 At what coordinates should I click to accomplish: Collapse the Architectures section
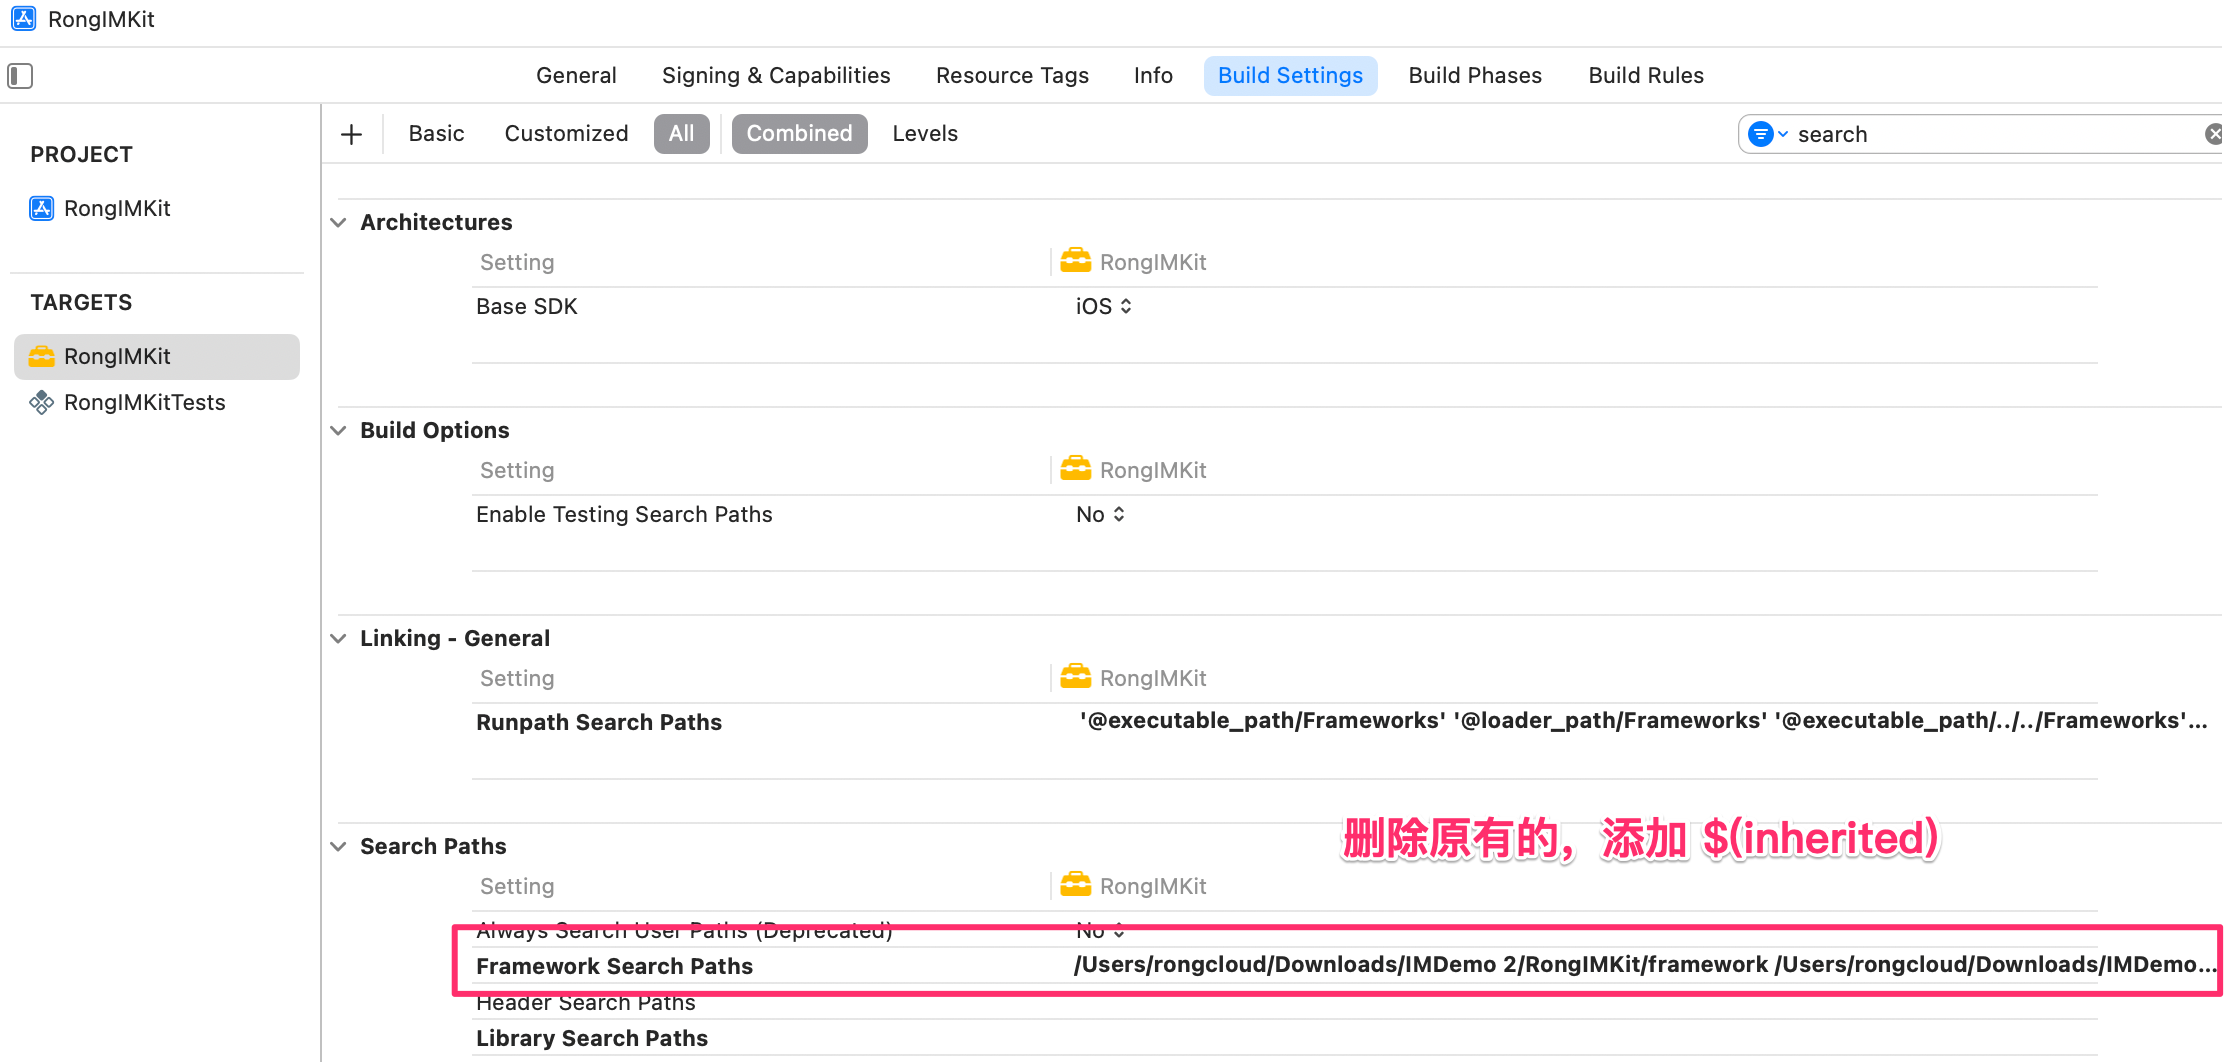pos(339,222)
